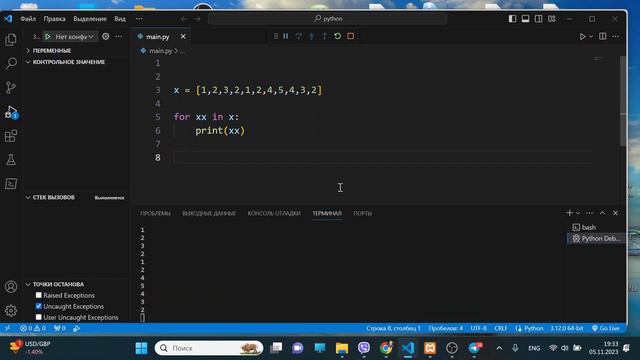This screenshot has height=360, width=640.
Task: Click Go Live in status bar
Action: point(606,328)
